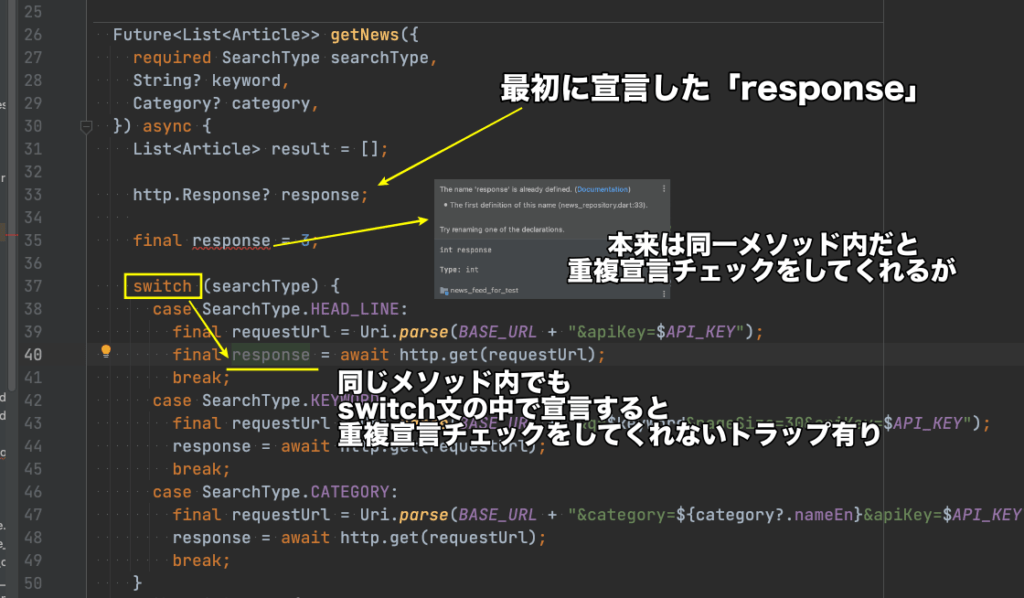Click the getNews method name
The width and height of the screenshot is (1024, 598).
point(364,35)
